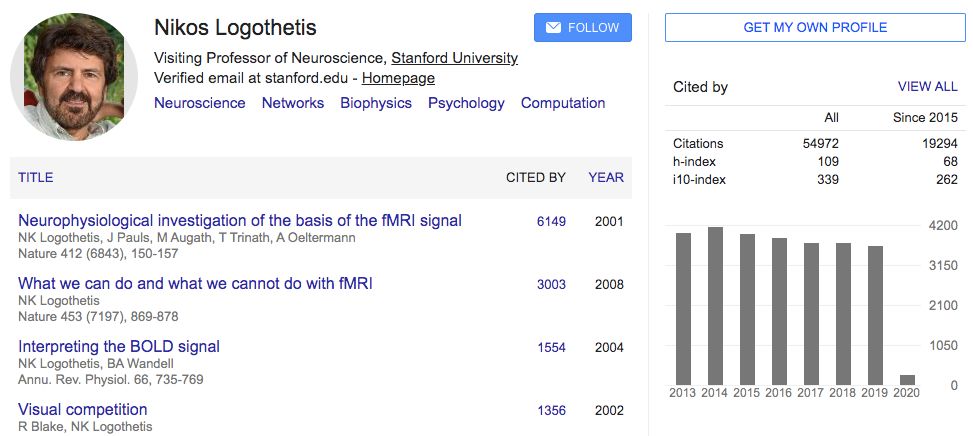Sort publications by Year column
The height and width of the screenshot is (436, 973).
click(605, 178)
